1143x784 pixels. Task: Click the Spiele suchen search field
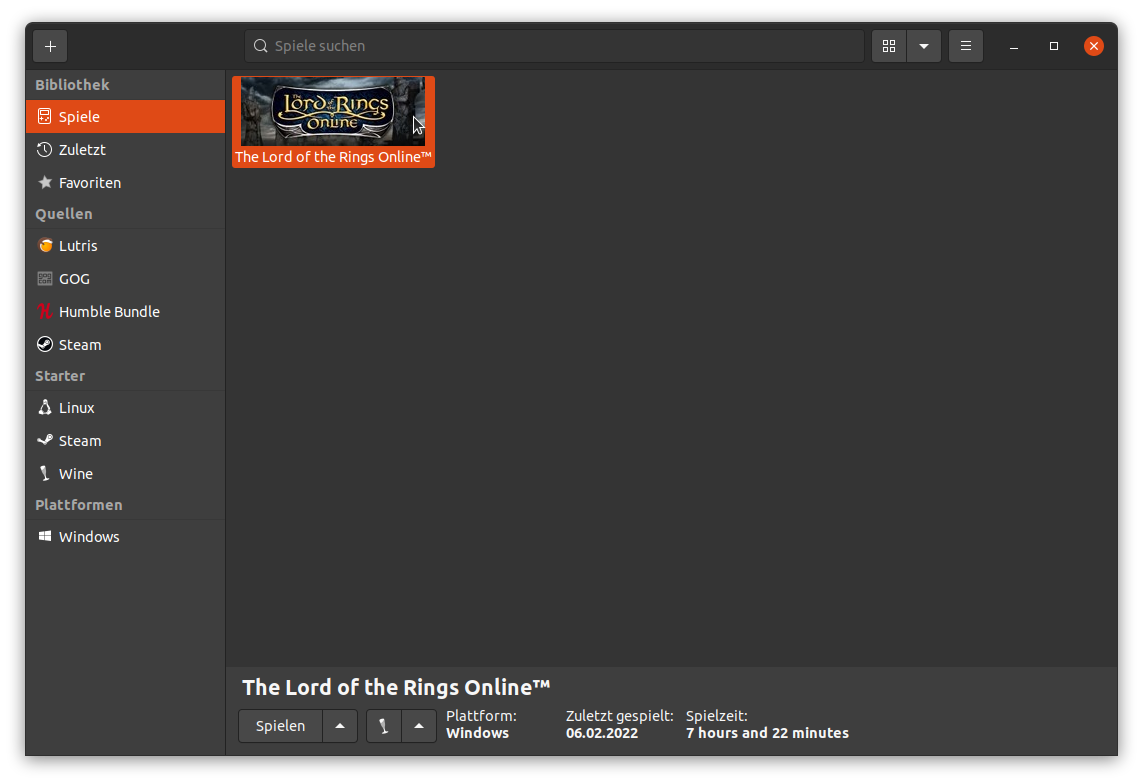pos(555,46)
